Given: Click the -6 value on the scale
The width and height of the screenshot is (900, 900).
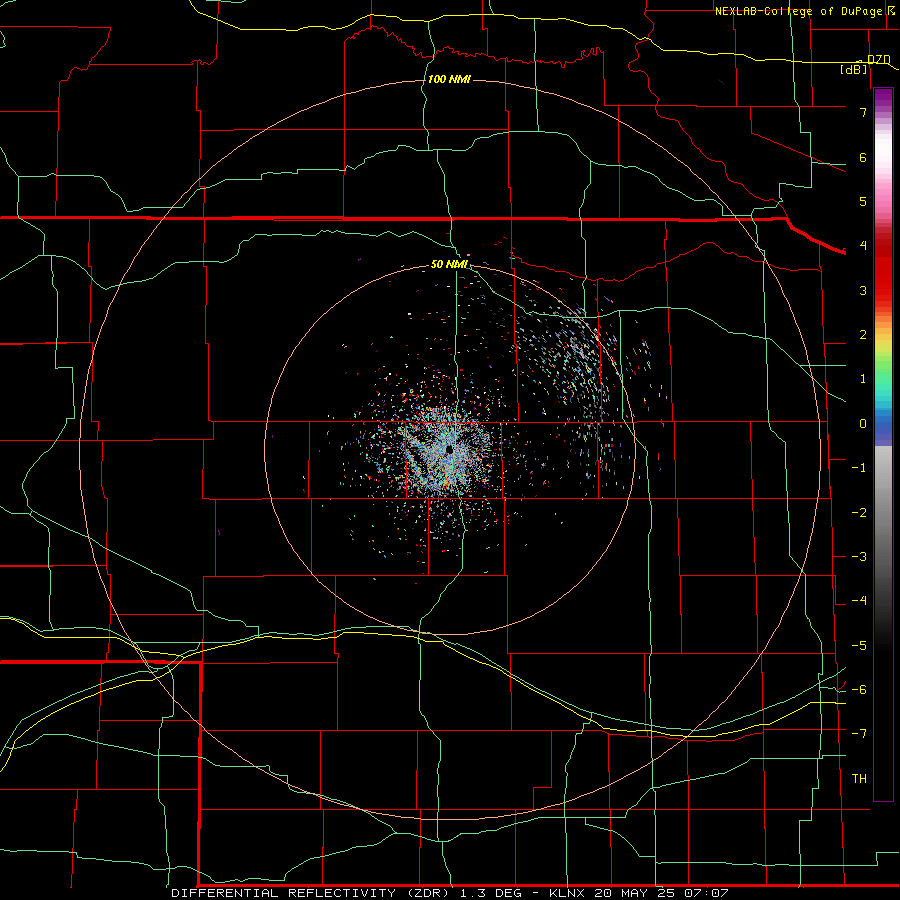Looking at the screenshot, I should point(859,690).
